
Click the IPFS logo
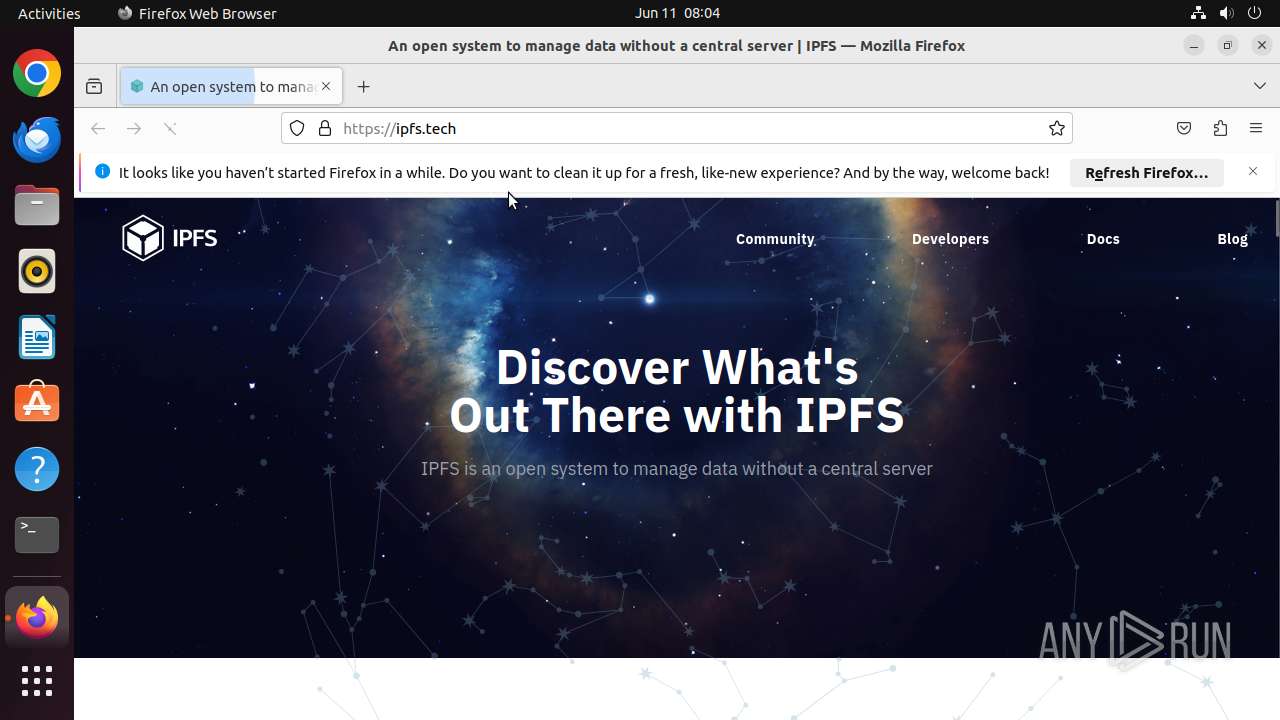click(x=169, y=238)
